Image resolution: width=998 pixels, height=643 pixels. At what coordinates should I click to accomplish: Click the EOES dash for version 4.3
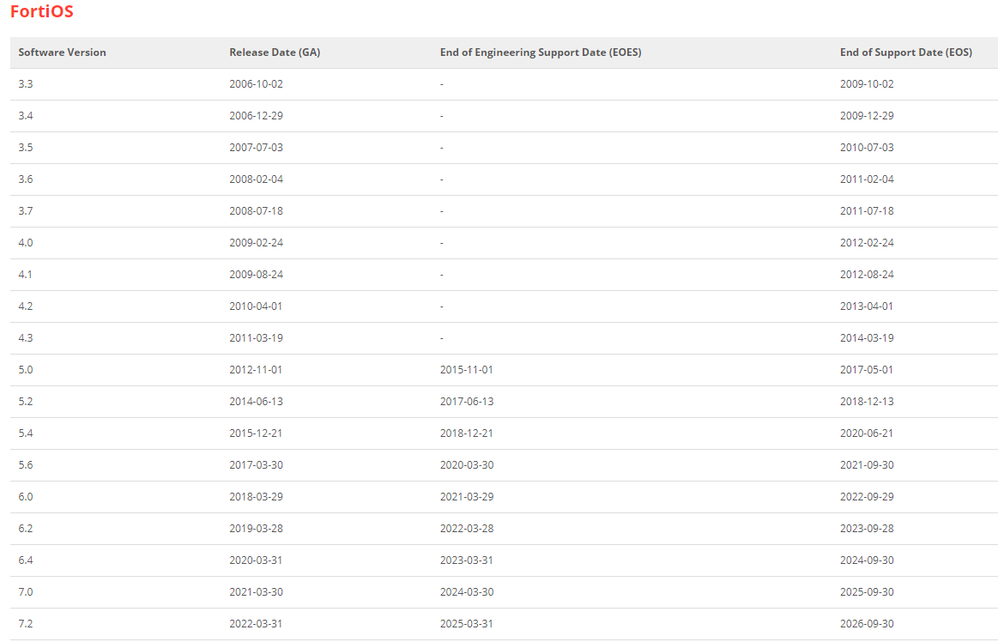(442, 338)
